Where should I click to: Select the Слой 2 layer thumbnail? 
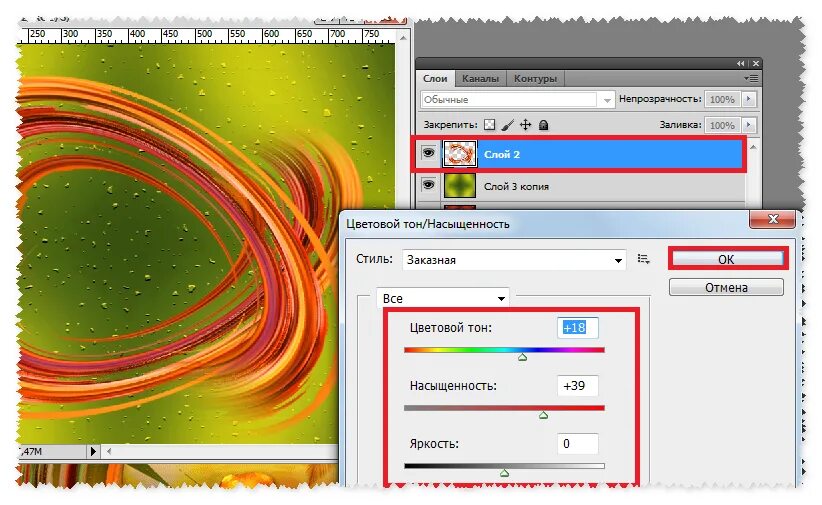tap(460, 154)
